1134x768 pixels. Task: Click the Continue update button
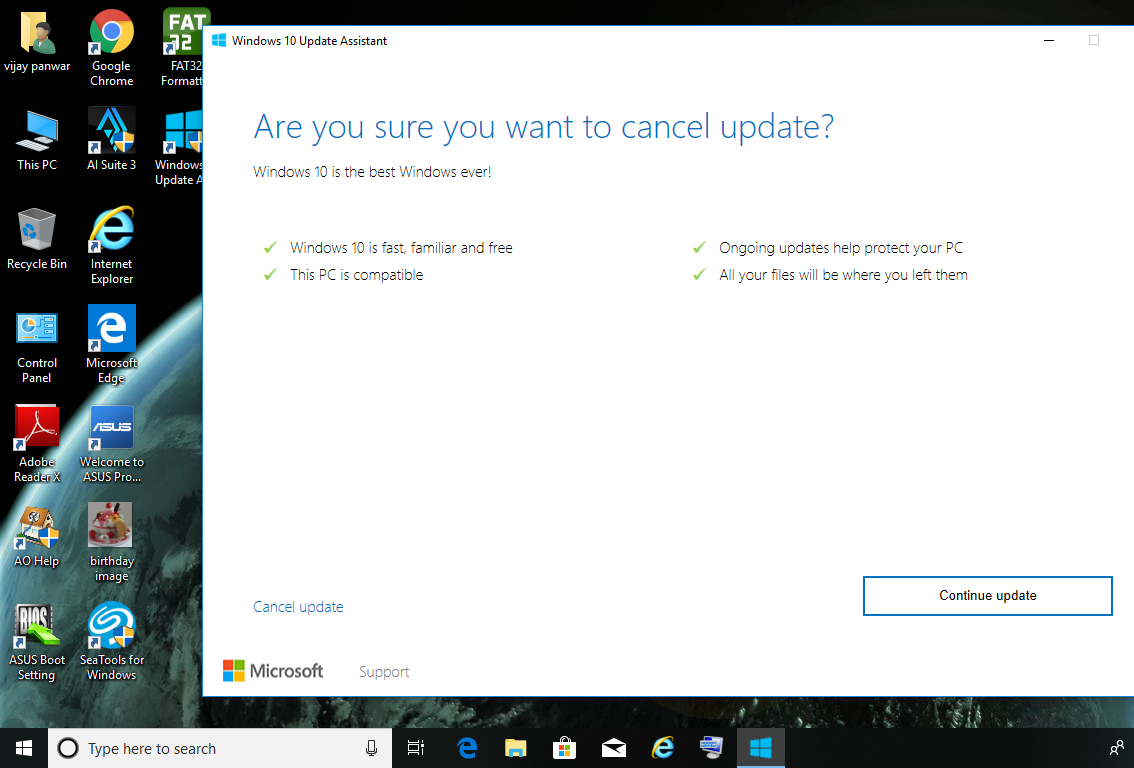(x=987, y=596)
